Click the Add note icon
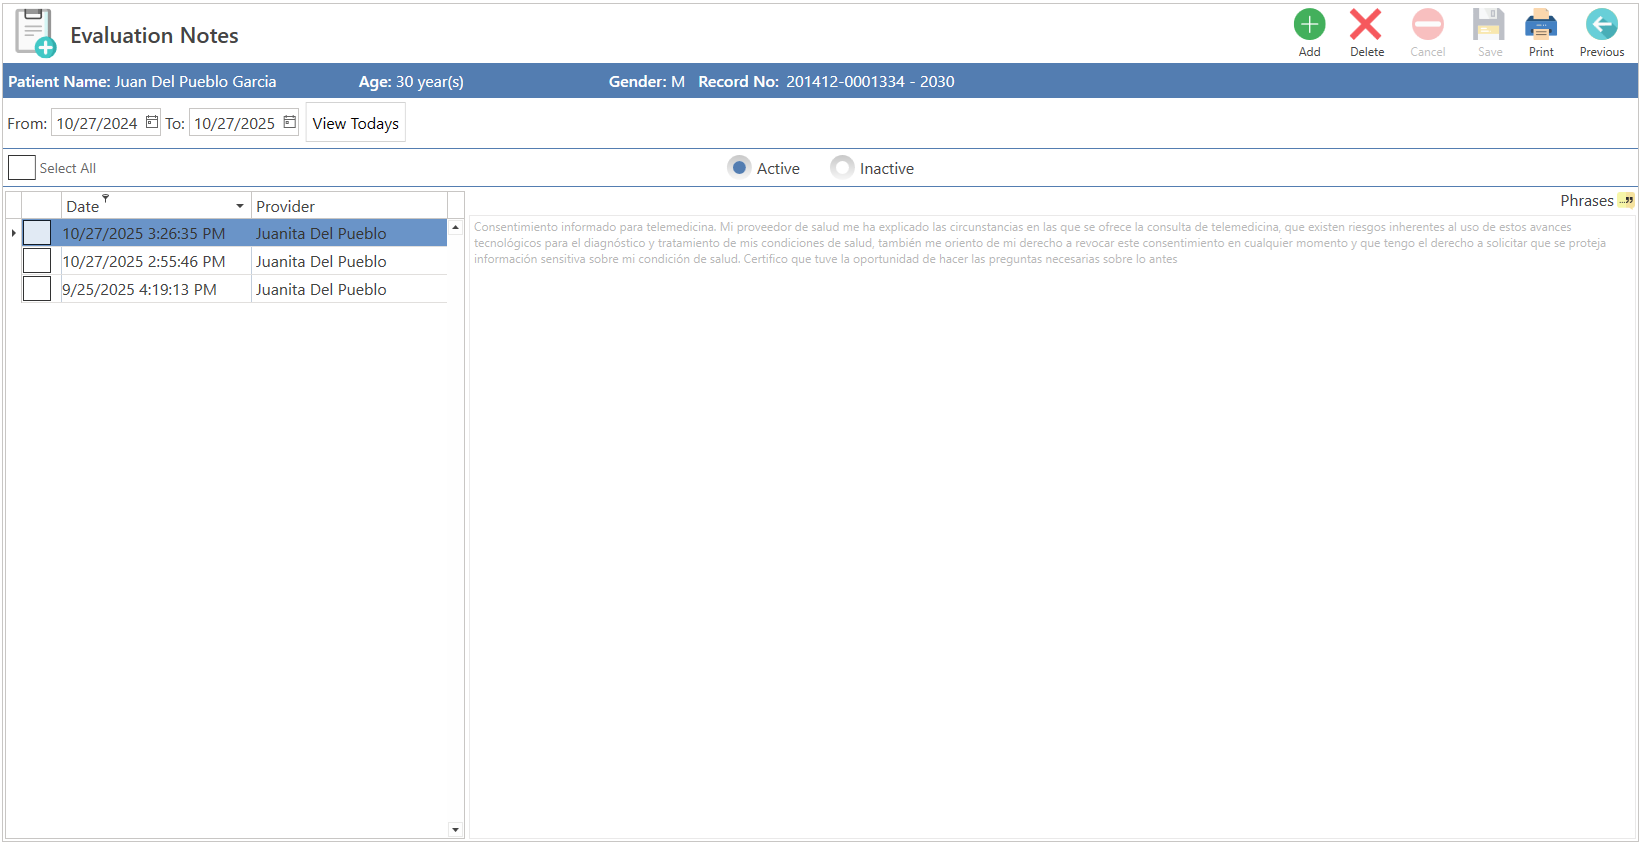The height and width of the screenshot is (848, 1644). coord(1309,24)
